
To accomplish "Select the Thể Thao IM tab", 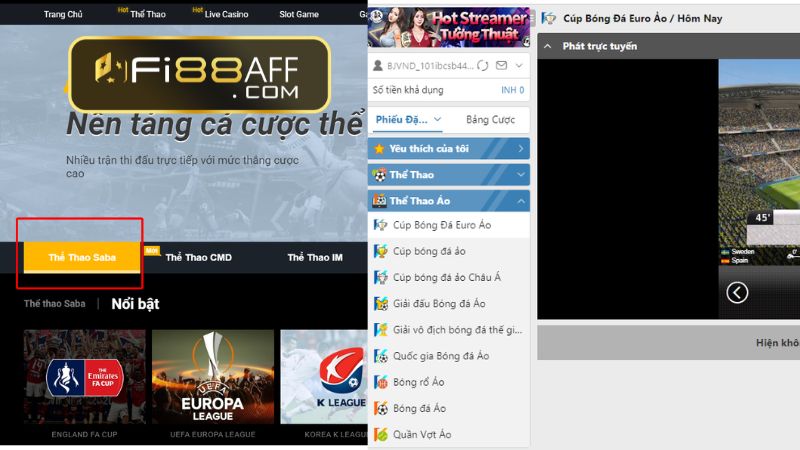I will 315,257.
